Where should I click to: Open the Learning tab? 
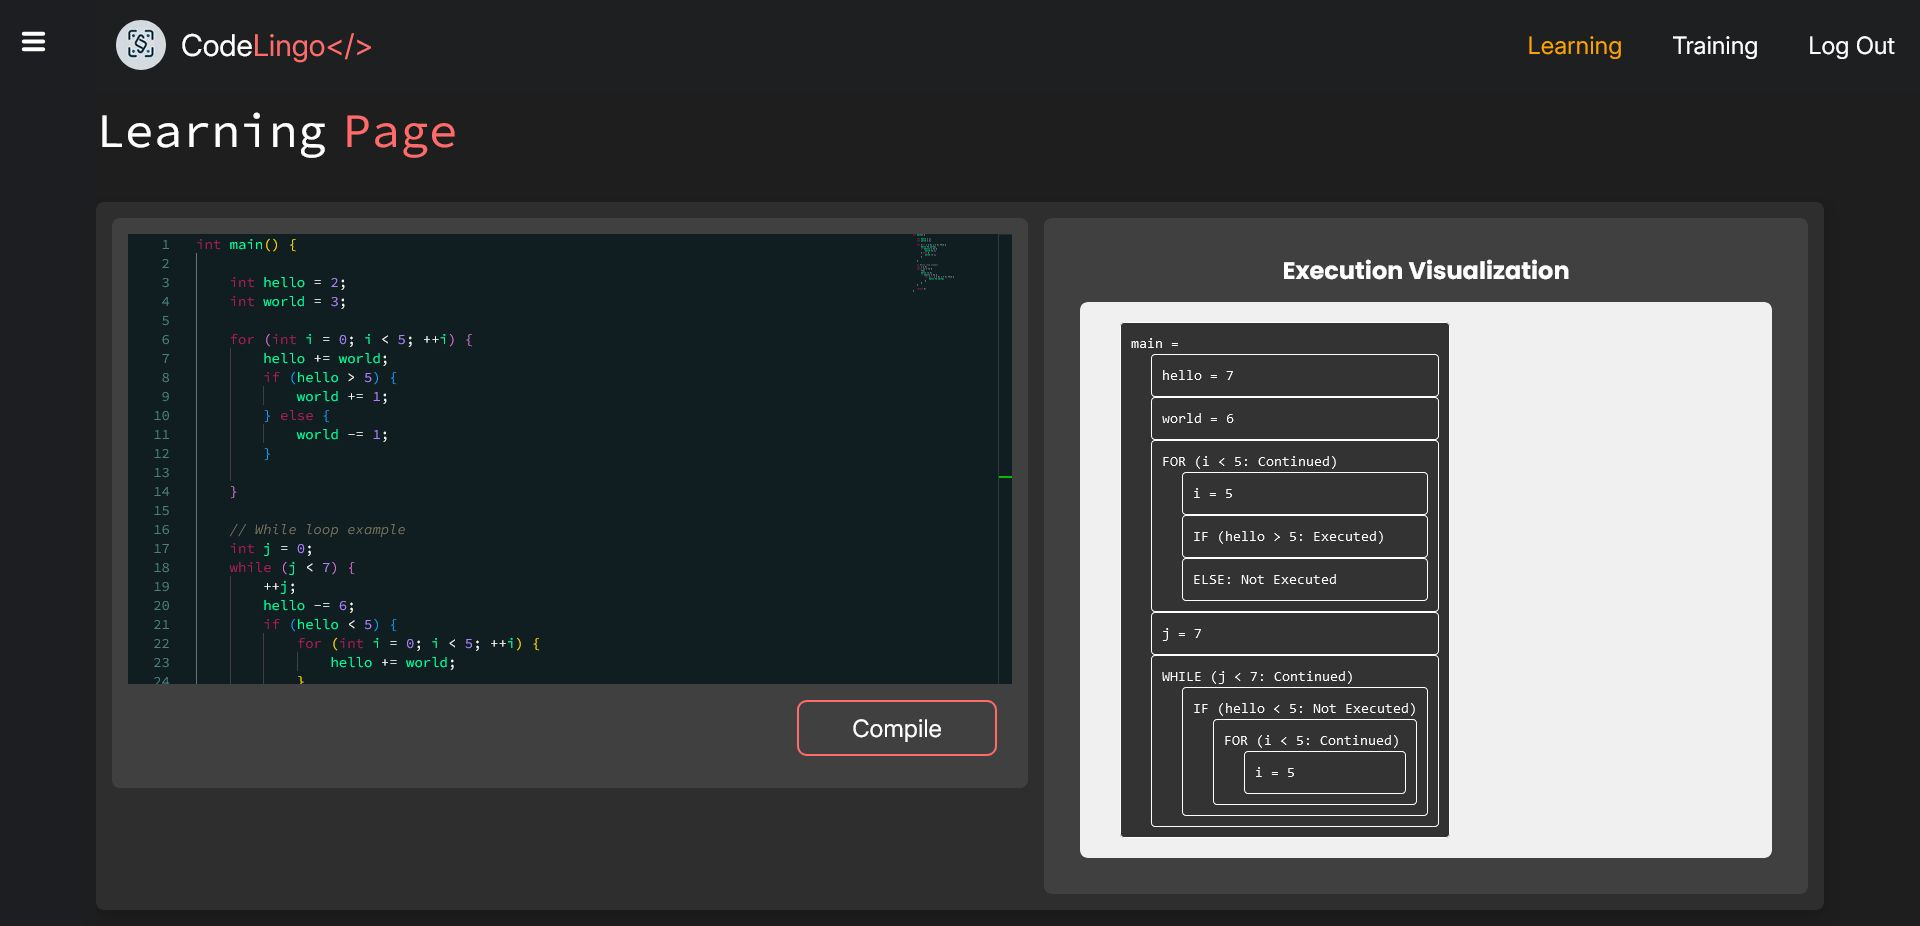1573,45
